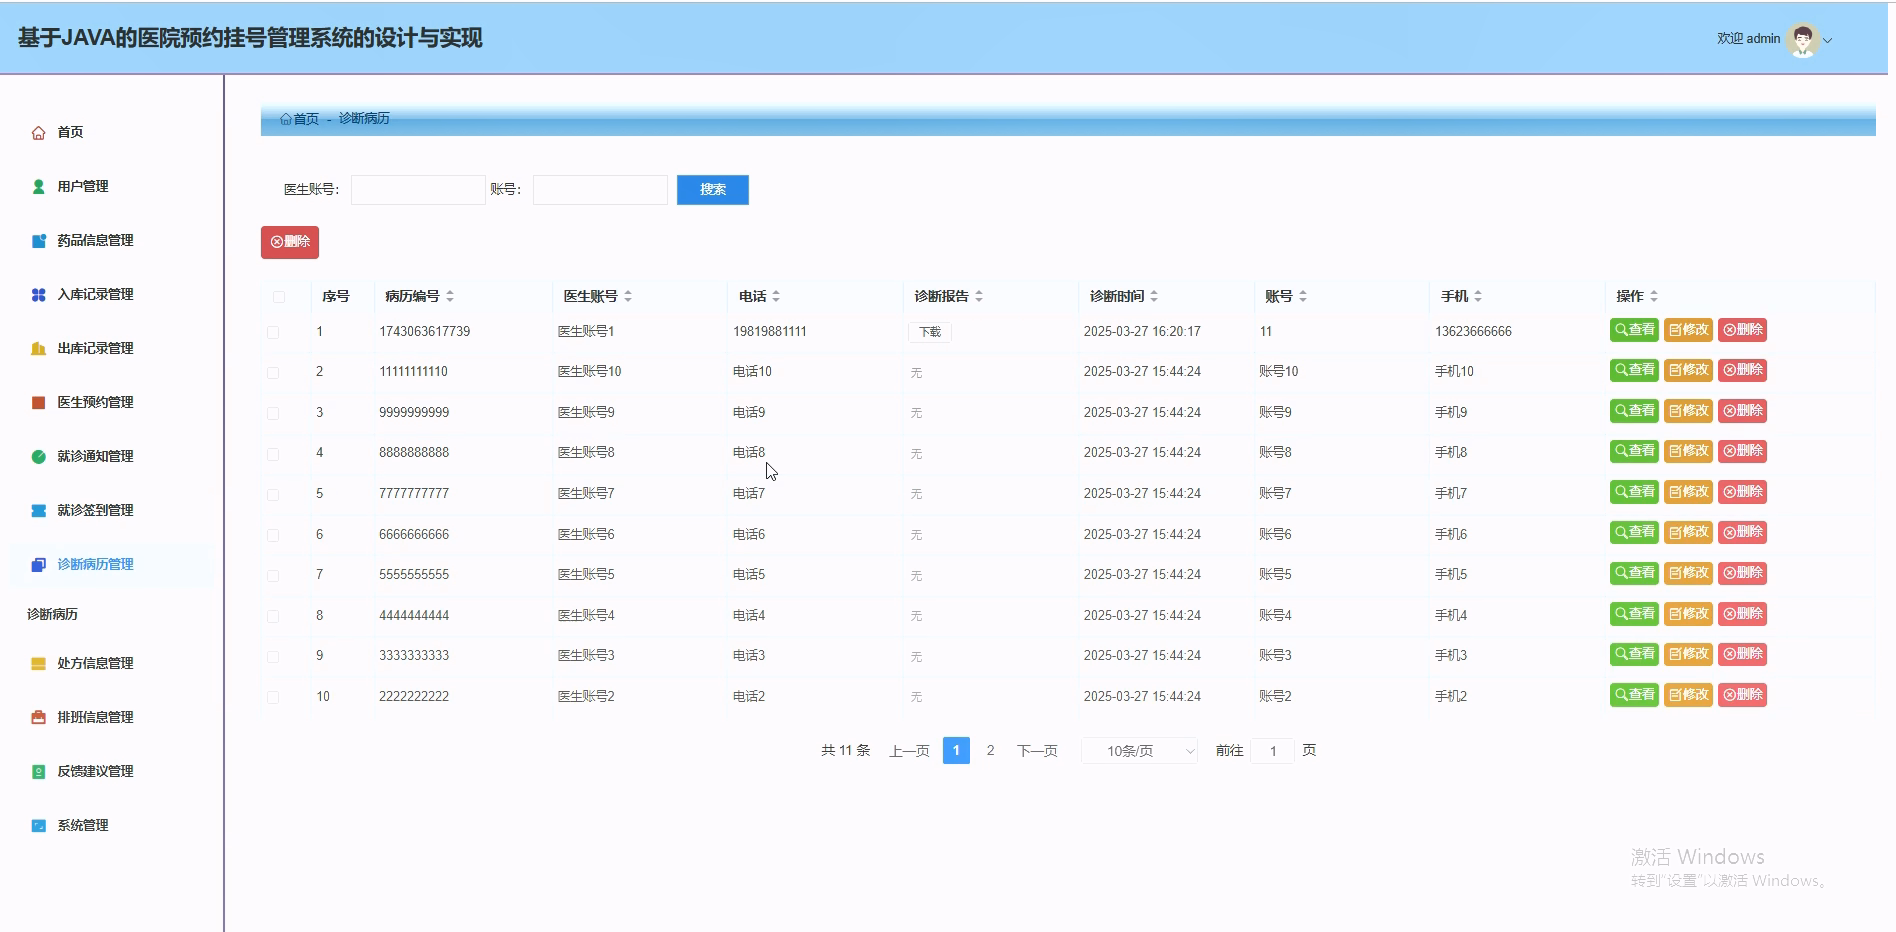Click 修改 for row 医生账号3

1689,654
